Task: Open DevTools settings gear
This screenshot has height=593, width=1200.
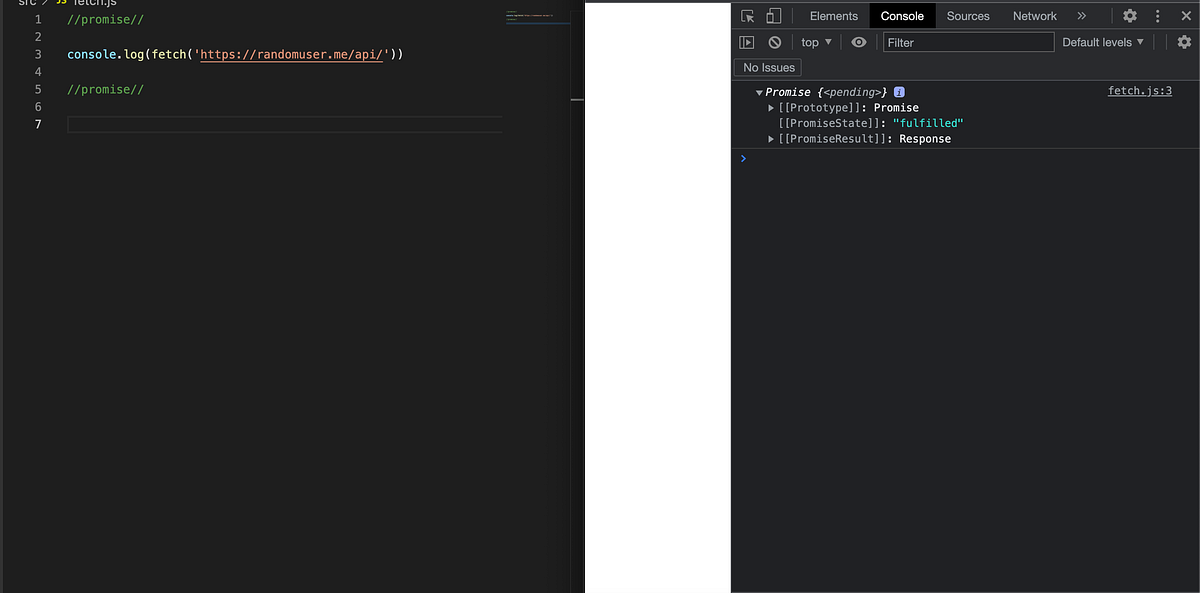Action: tap(1130, 16)
